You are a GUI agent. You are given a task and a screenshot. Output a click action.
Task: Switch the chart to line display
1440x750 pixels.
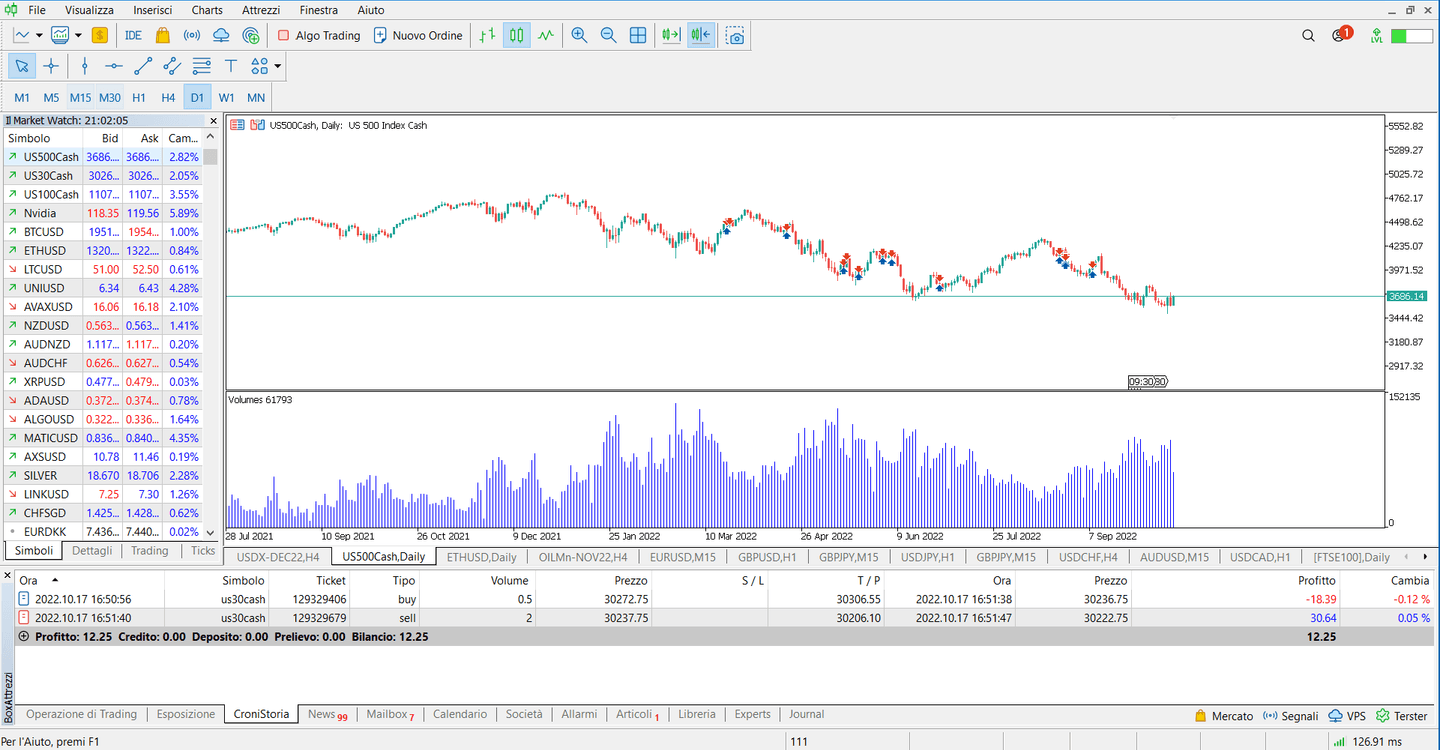point(545,35)
